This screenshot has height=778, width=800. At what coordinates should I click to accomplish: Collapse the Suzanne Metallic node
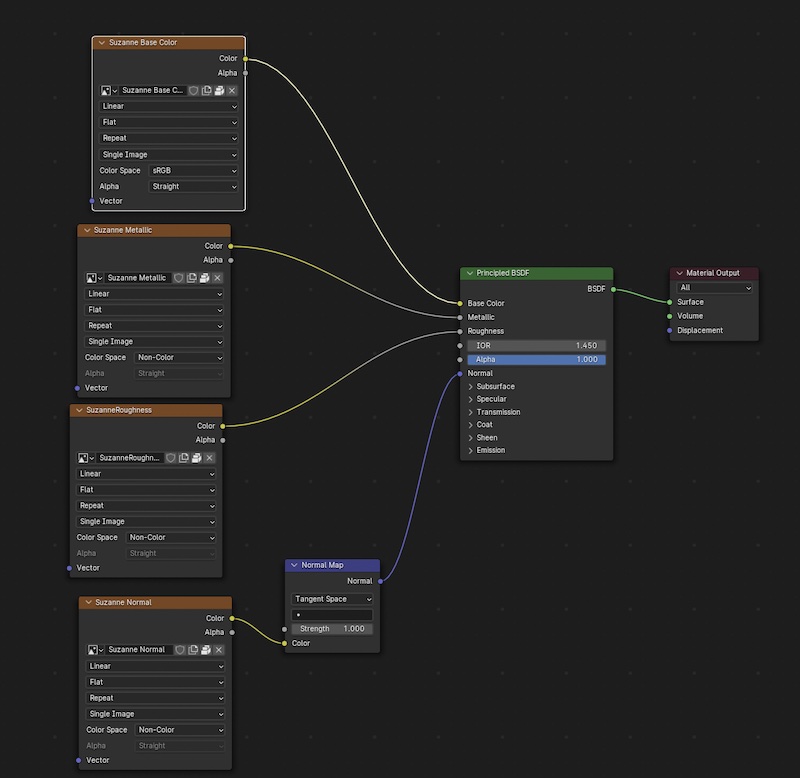pyautogui.click(x=87, y=231)
